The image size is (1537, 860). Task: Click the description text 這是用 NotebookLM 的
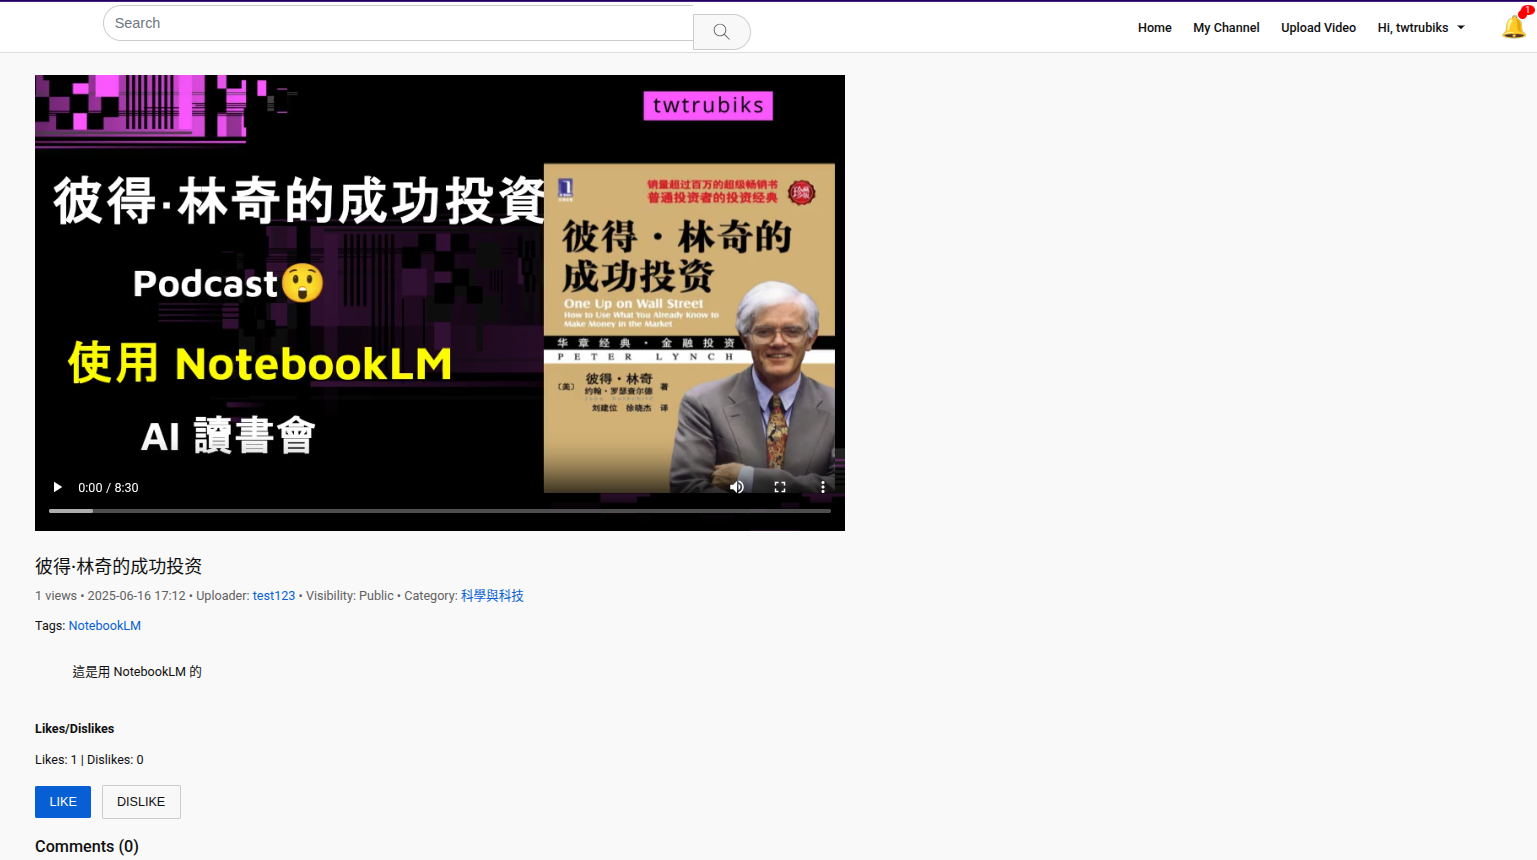coord(137,672)
